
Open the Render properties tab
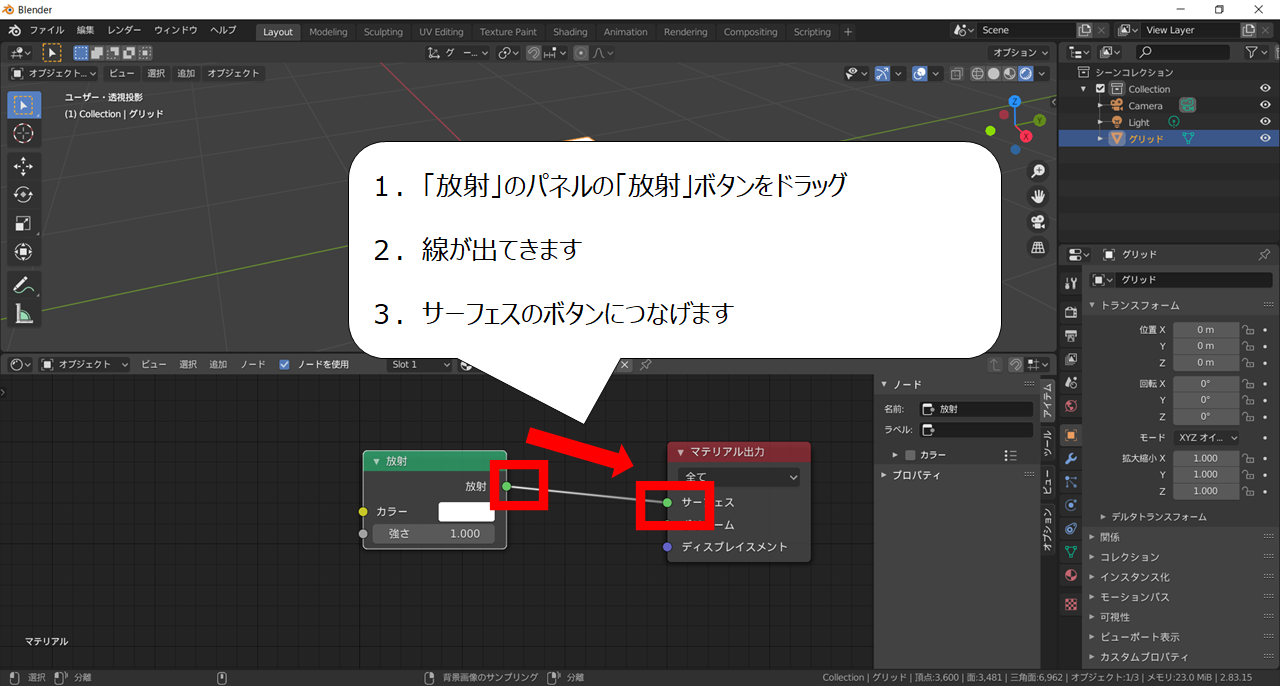tap(1071, 310)
